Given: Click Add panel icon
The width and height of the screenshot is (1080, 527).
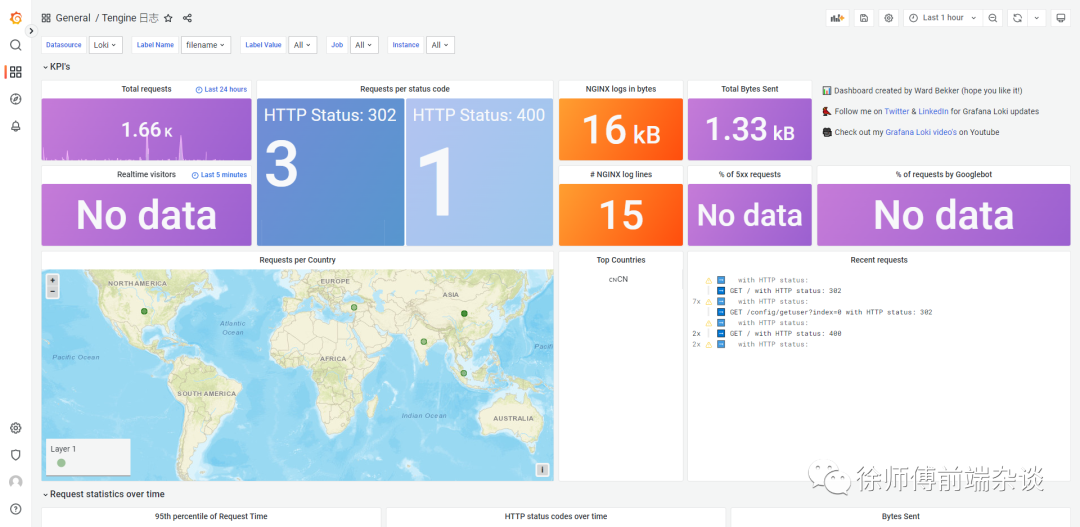Looking at the screenshot, I should (838, 19).
